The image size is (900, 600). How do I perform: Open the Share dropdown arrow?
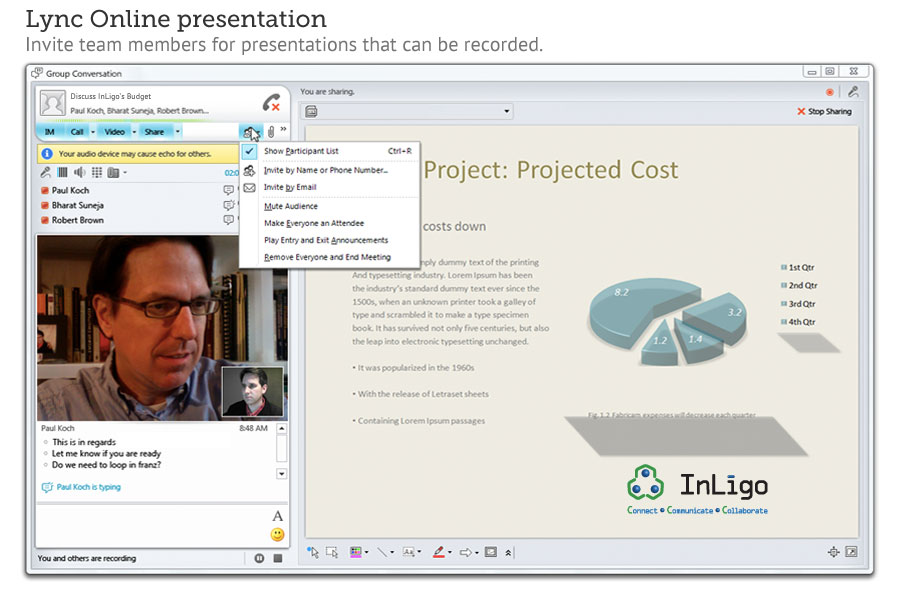[177, 132]
